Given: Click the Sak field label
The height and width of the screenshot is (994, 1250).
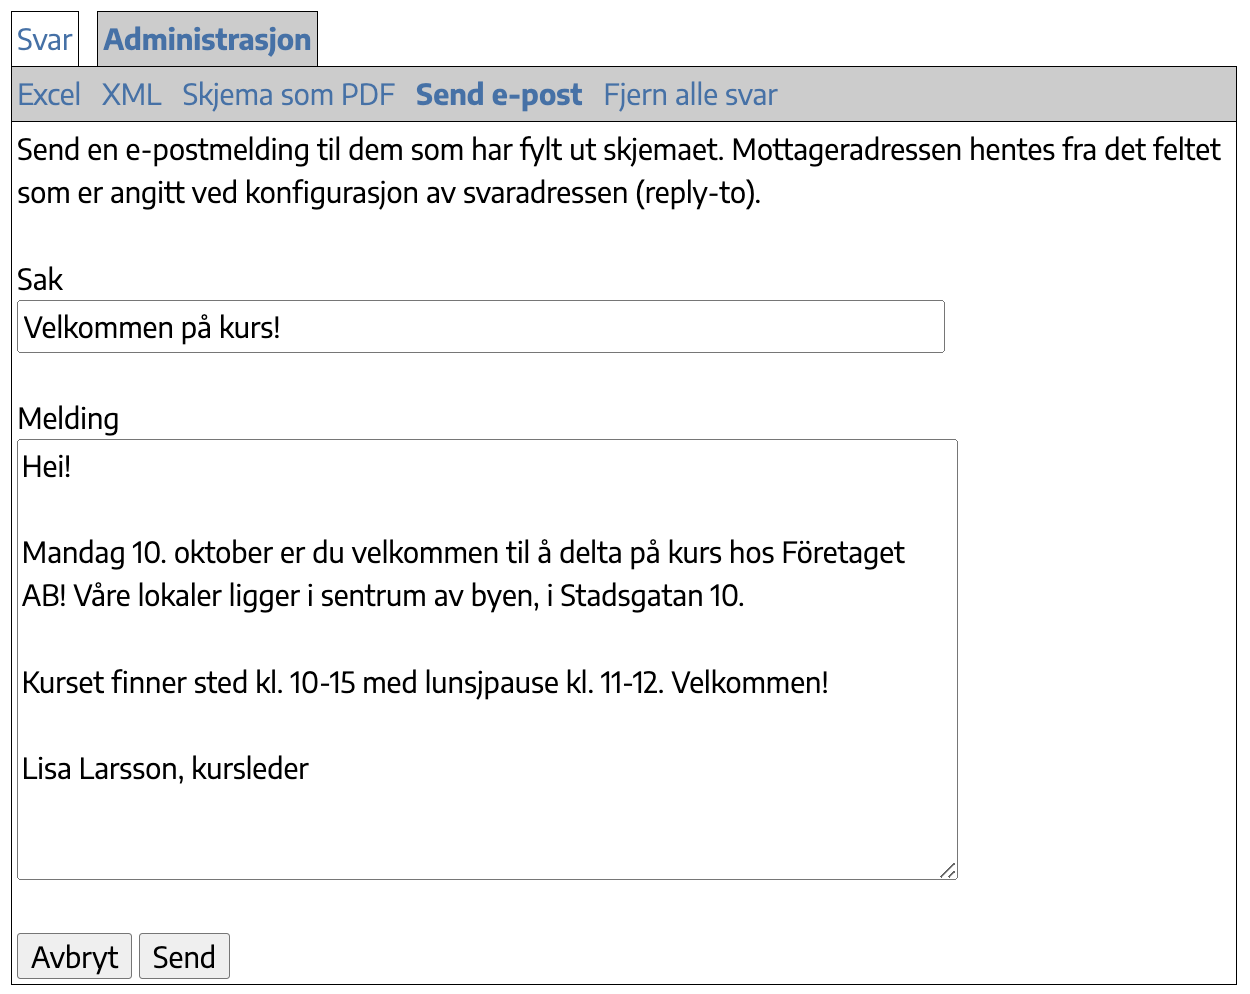Looking at the screenshot, I should click(x=40, y=279).
